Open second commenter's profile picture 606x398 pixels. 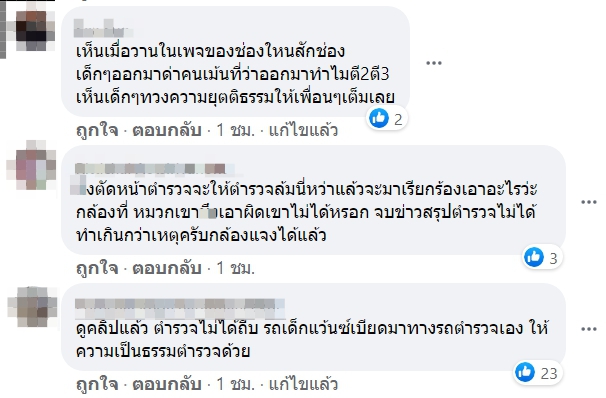coord(31,165)
